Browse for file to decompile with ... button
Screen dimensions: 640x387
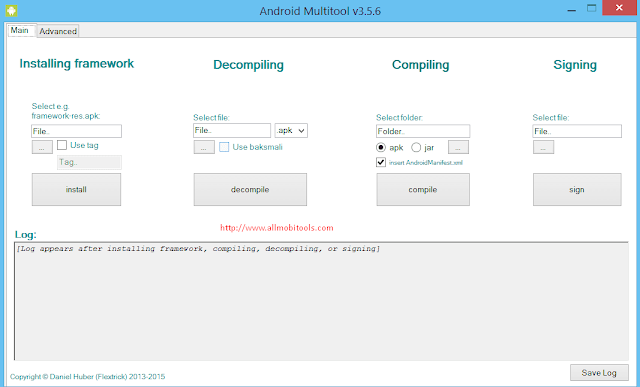click(204, 147)
